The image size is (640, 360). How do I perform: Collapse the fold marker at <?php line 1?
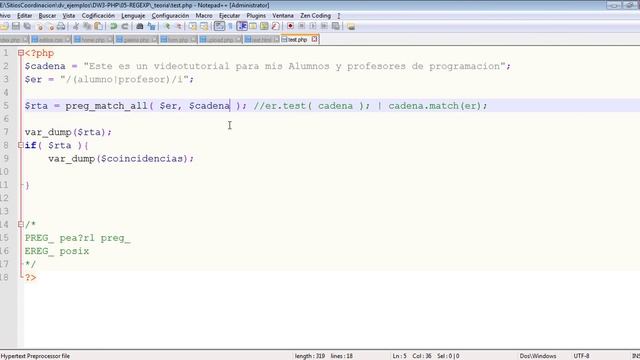click(20, 53)
